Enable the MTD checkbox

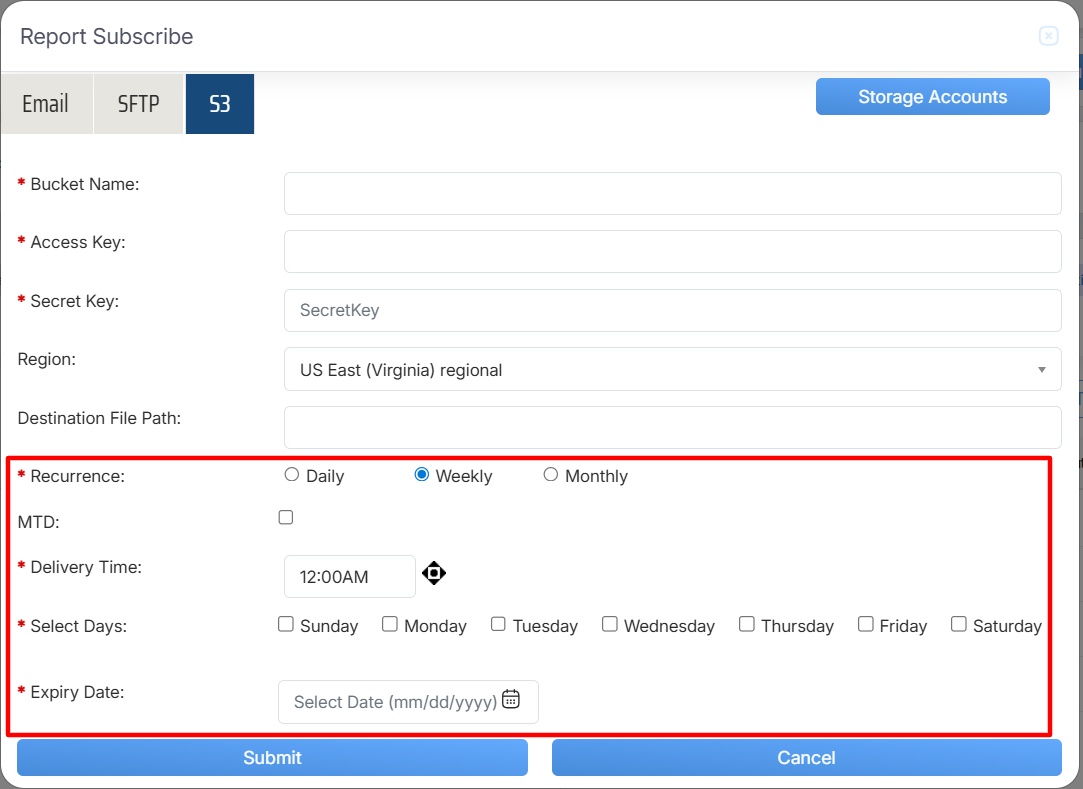pyautogui.click(x=286, y=517)
